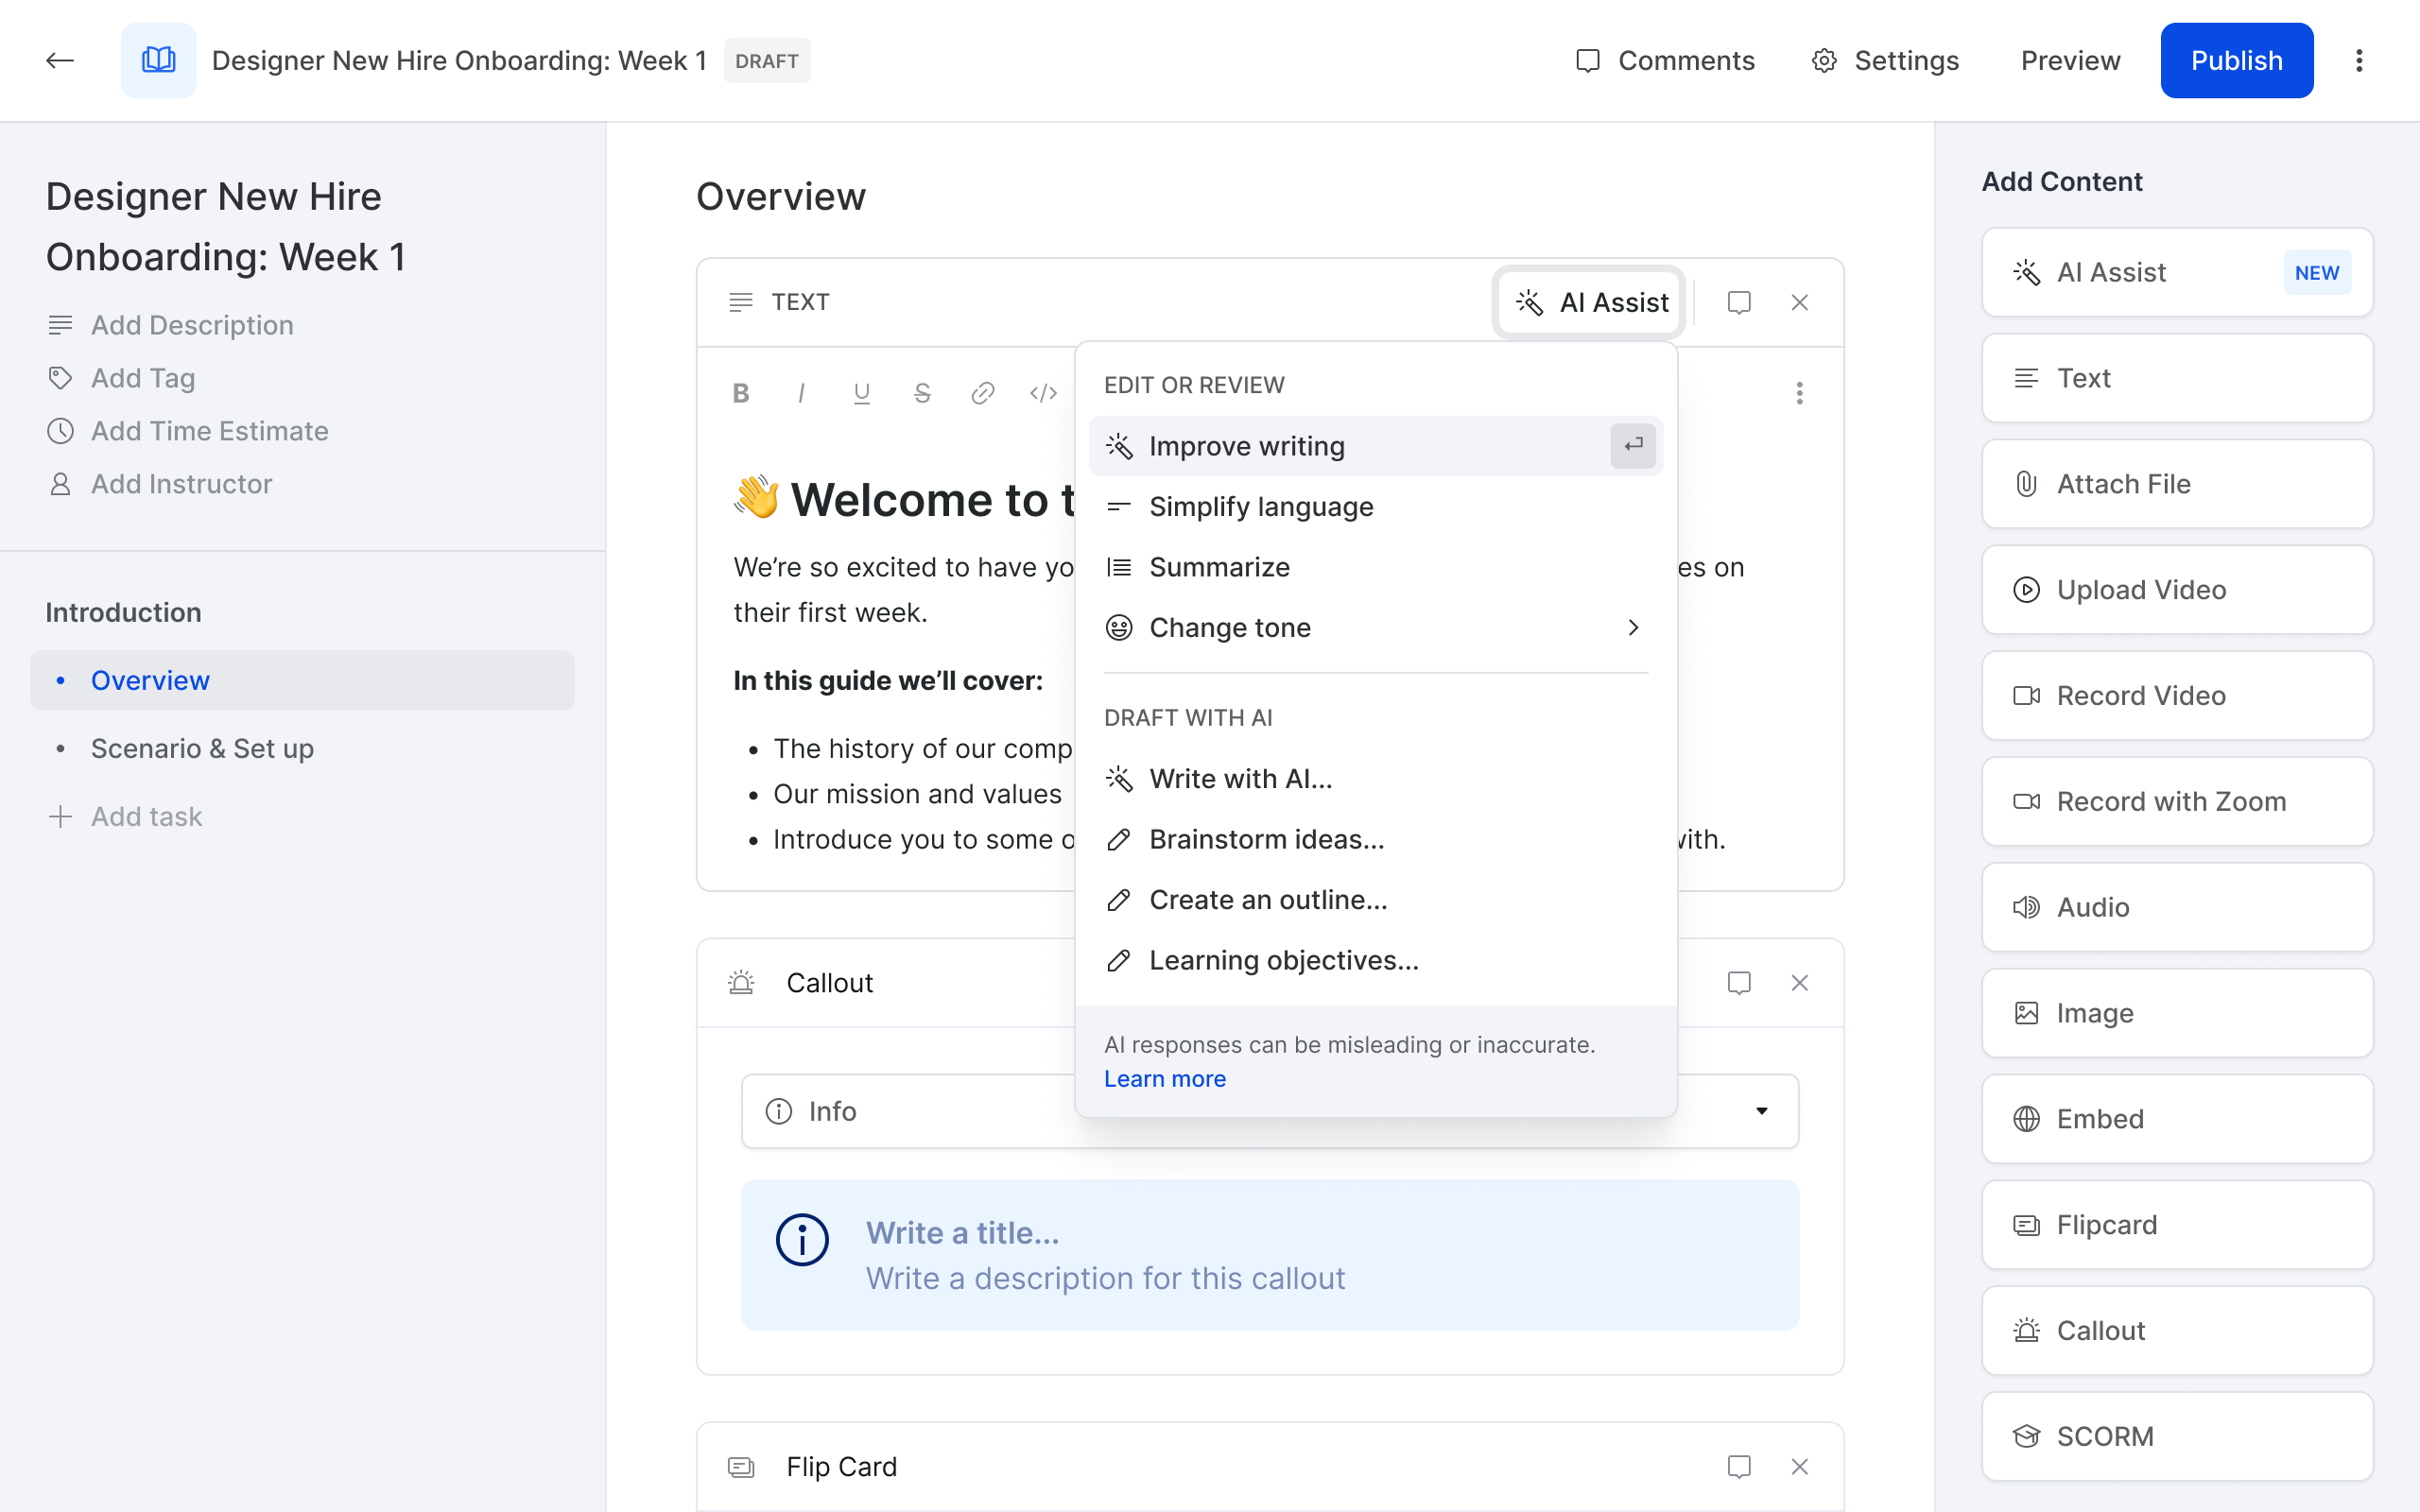
Task: Choose Summarize in AI Assist menu
Action: point(1219,567)
